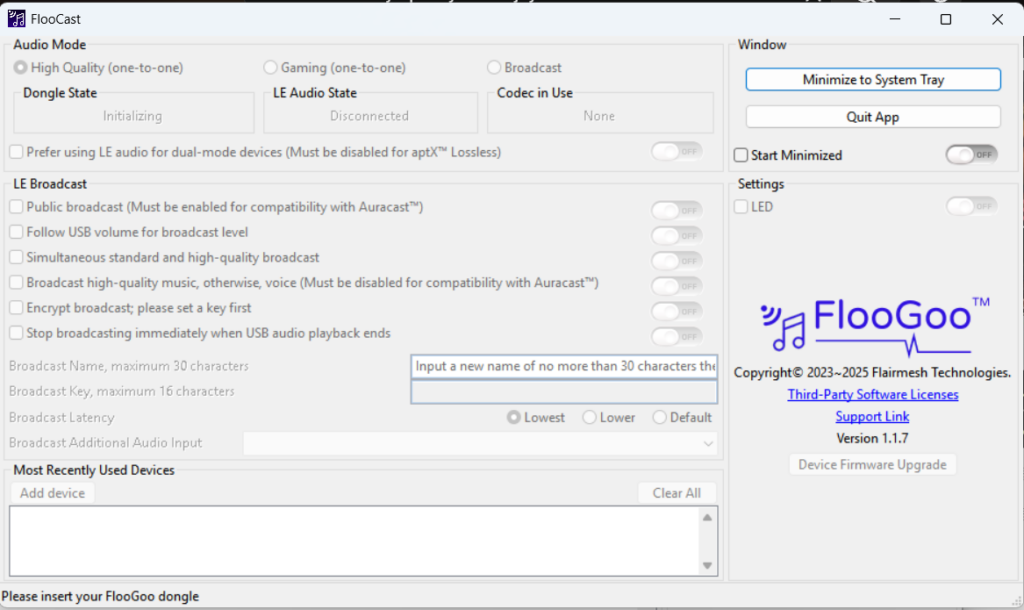The image size is (1024, 610).
Task: Toggle Stop broadcasting immediately switch
Action: [x=677, y=336]
